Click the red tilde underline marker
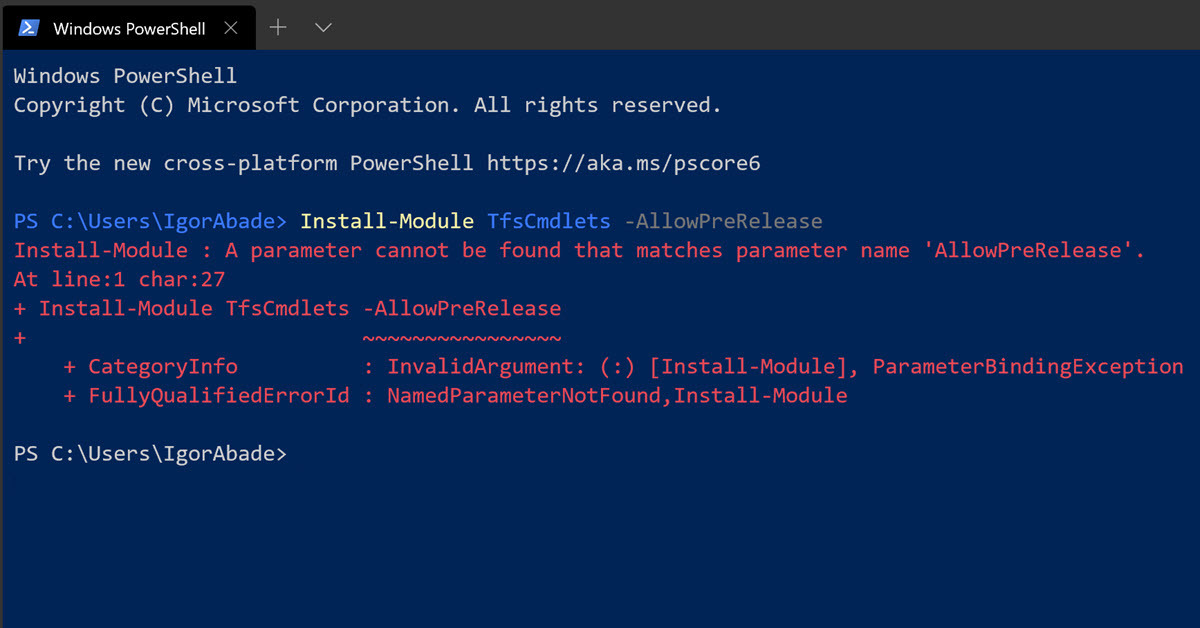Screen dimensions: 1200x628 pyautogui.click(x=462, y=337)
